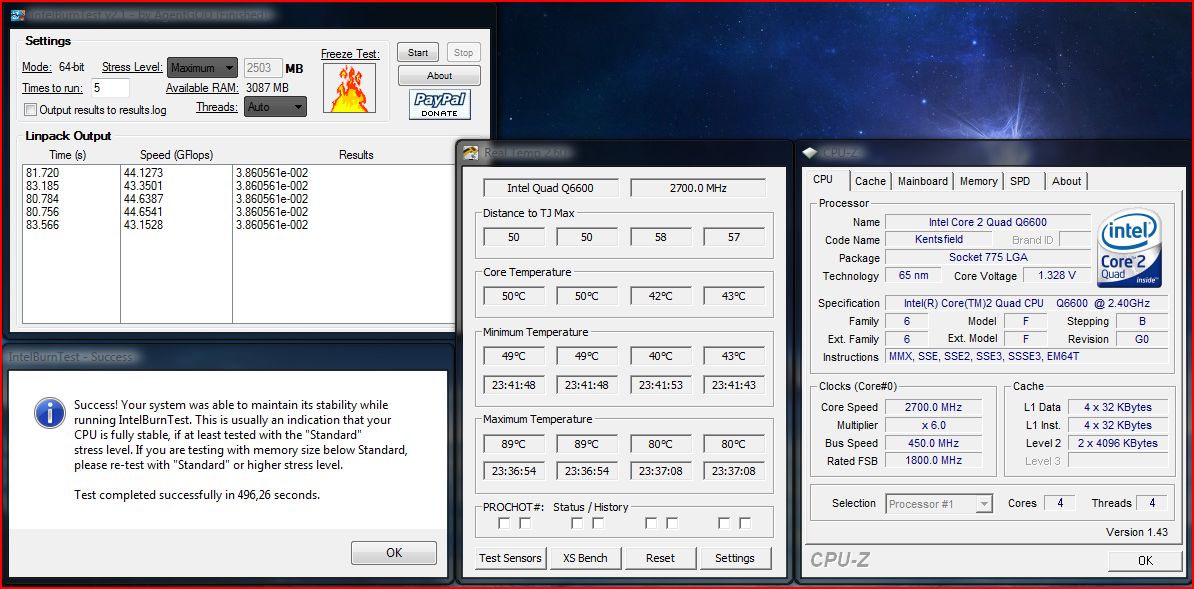Open Settings in Real Temp
The height and width of the screenshot is (589, 1194).
[x=735, y=558]
